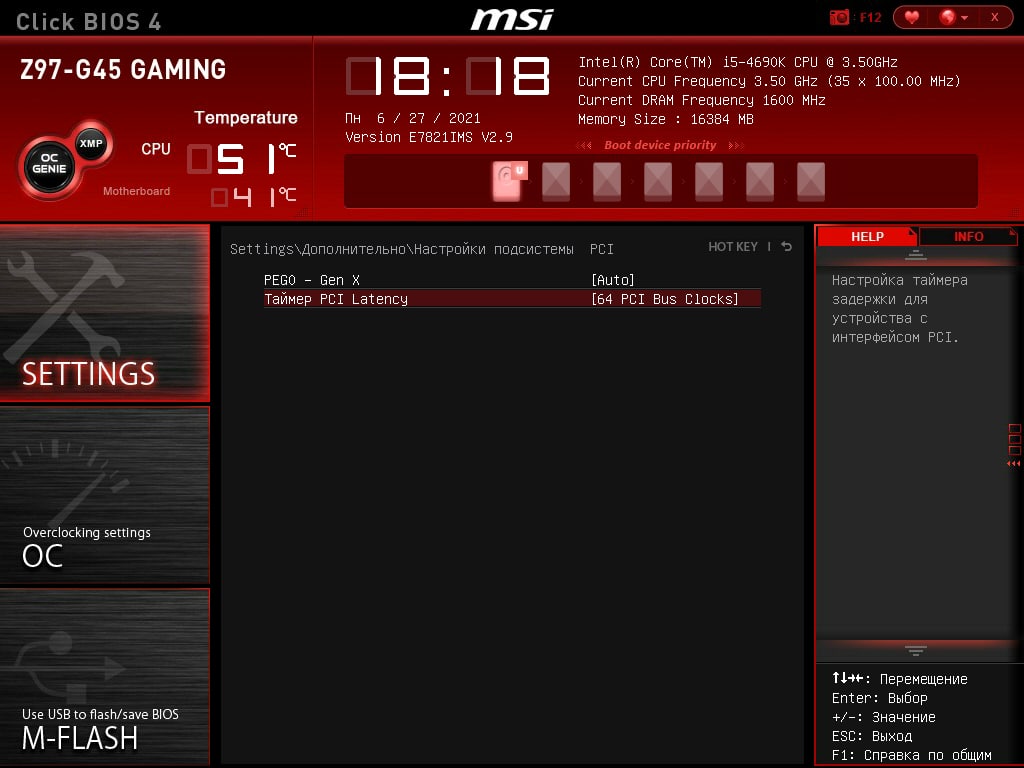Click the Settings\Дополнительно breadcrumb path
Image resolution: width=1024 pixels, height=768 pixels.
pos(421,249)
